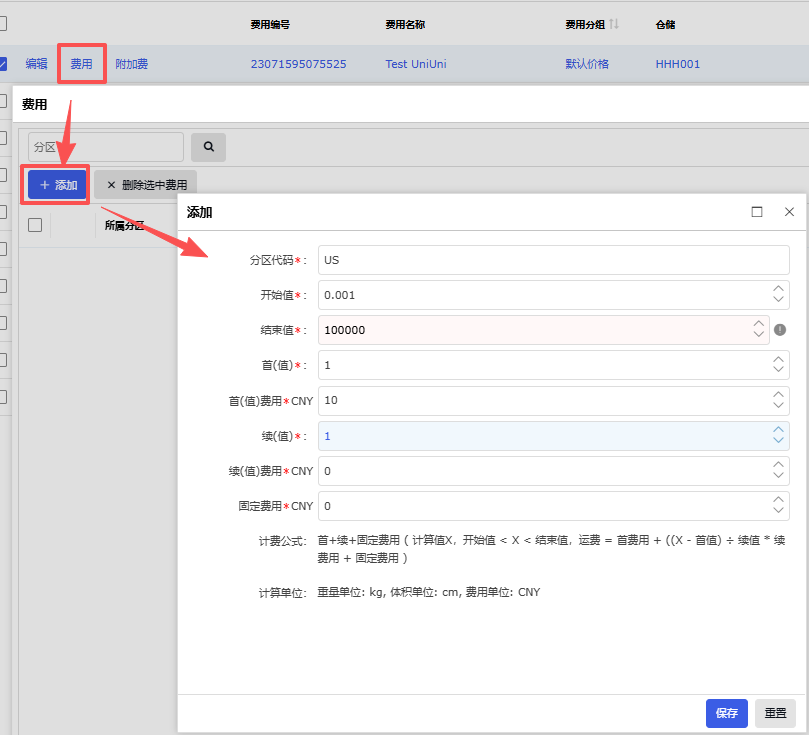Maximize the 添加 dialog window

pyautogui.click(x=757, y=212)
